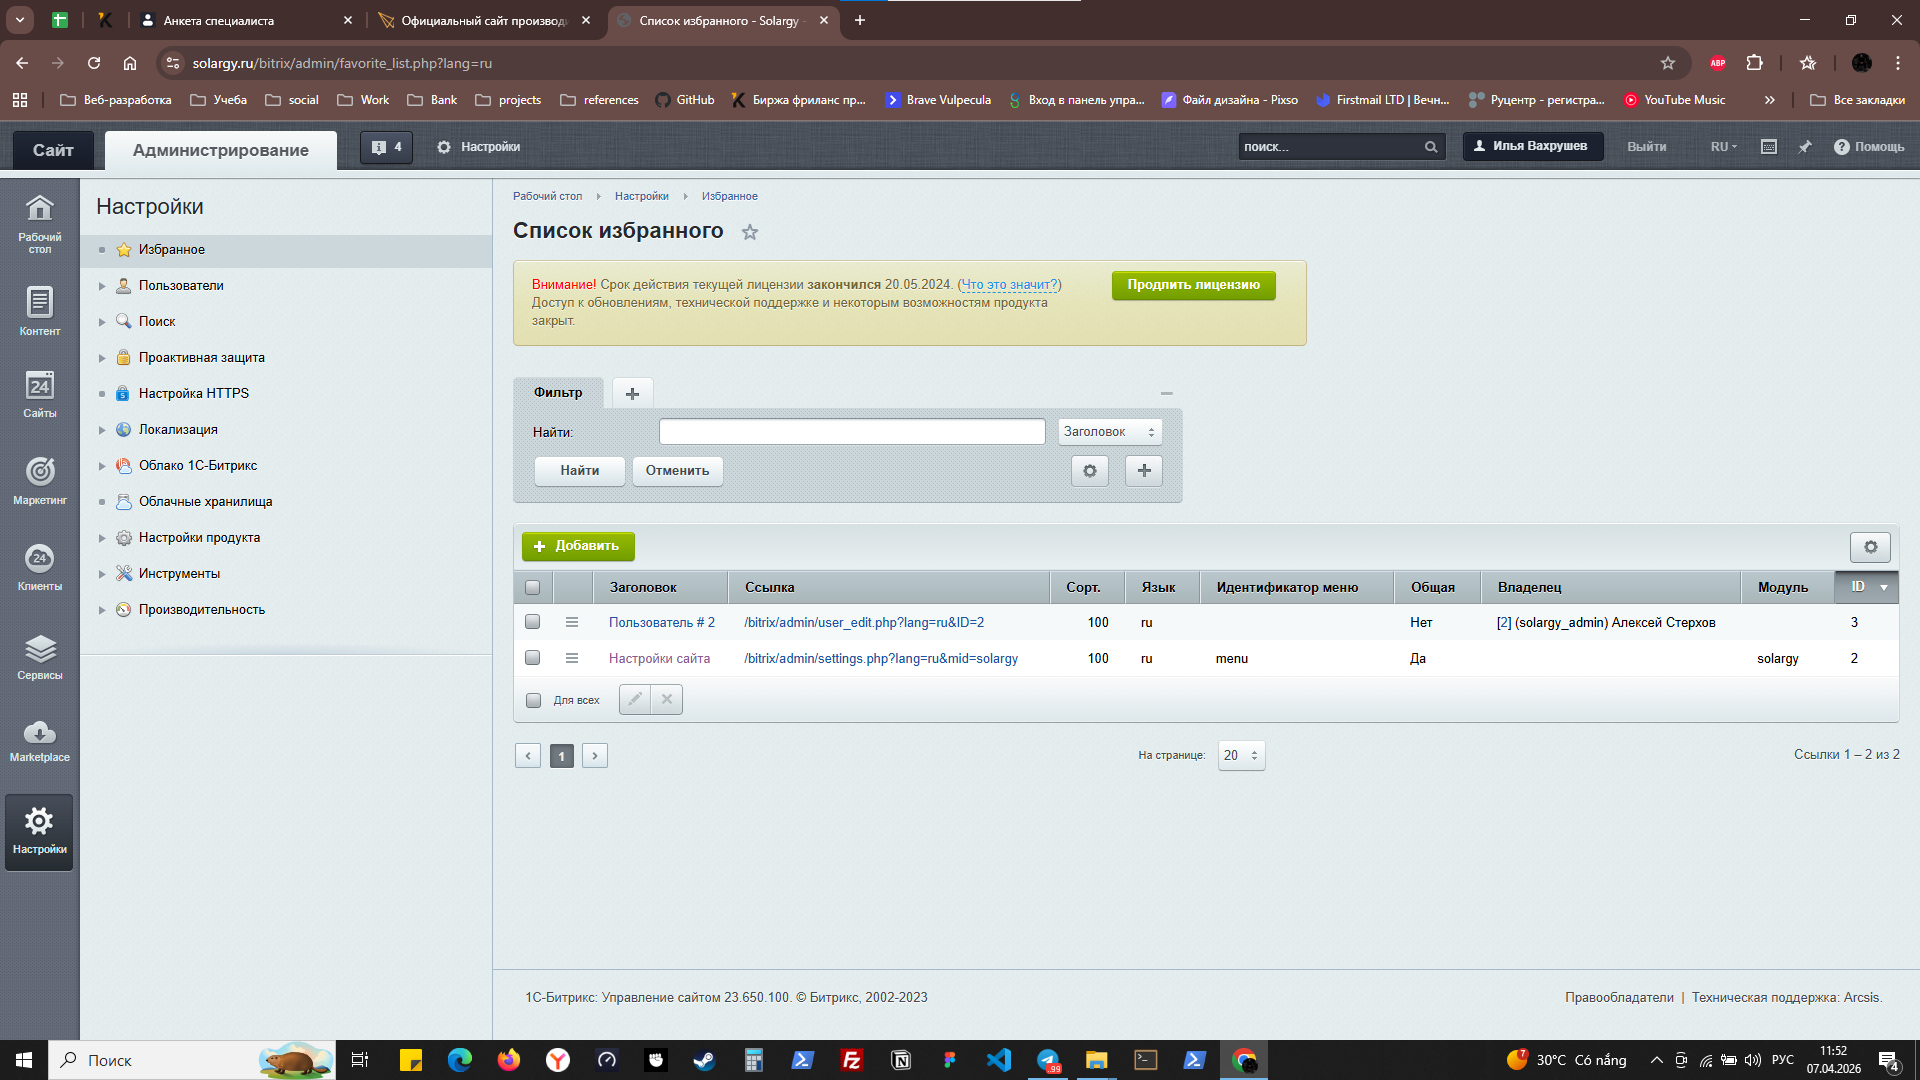Viewport: 1920px width, 1080px height.
Task: Click the edit pencil for selected rows
Action: [x=635, y=700]
